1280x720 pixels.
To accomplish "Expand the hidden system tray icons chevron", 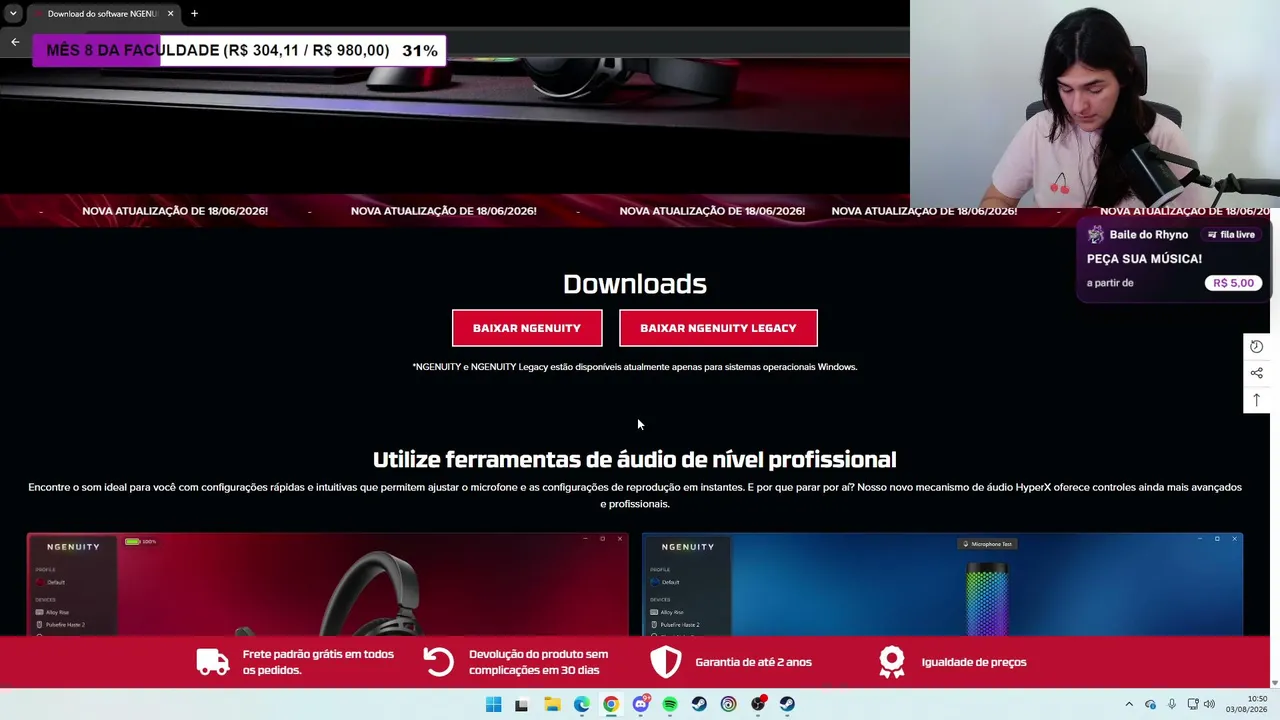I will pos(1129,704).
